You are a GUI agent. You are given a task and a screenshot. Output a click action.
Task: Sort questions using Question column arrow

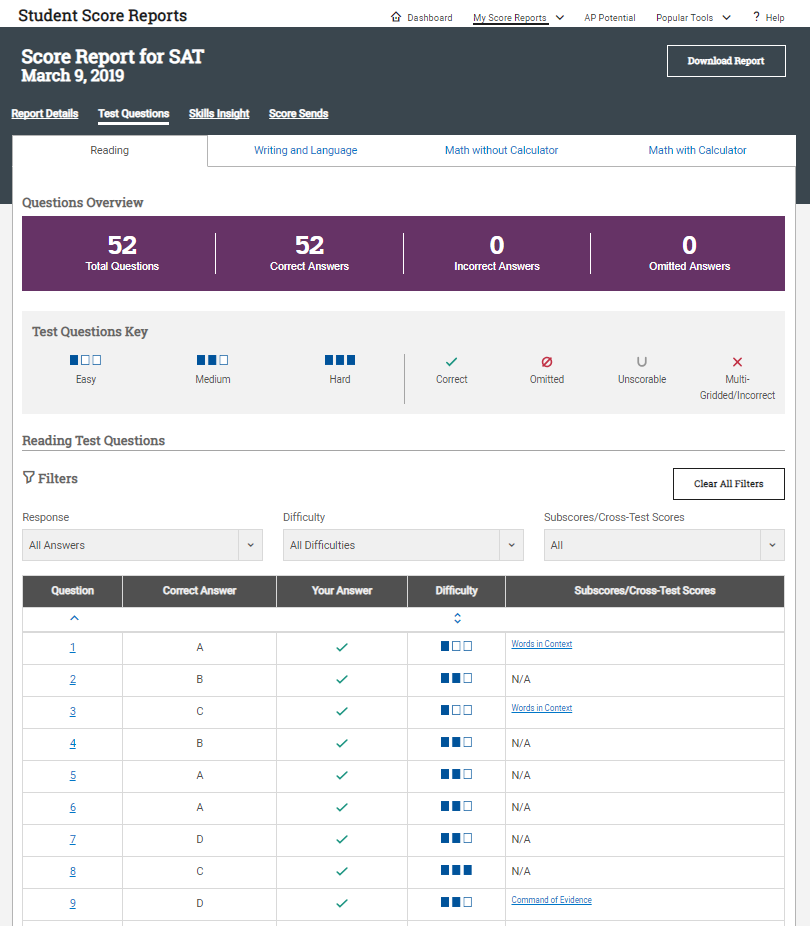coord(74,618)
